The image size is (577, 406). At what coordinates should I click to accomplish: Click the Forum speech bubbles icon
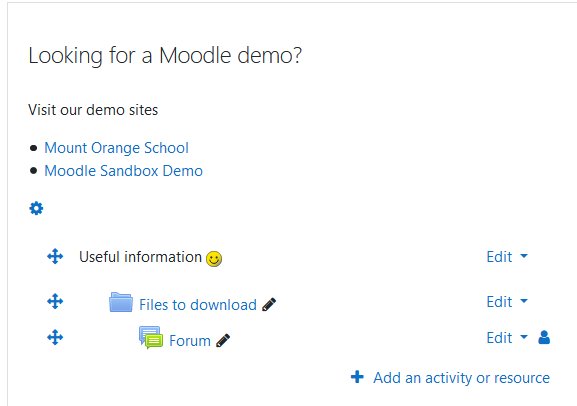point(151,338)
